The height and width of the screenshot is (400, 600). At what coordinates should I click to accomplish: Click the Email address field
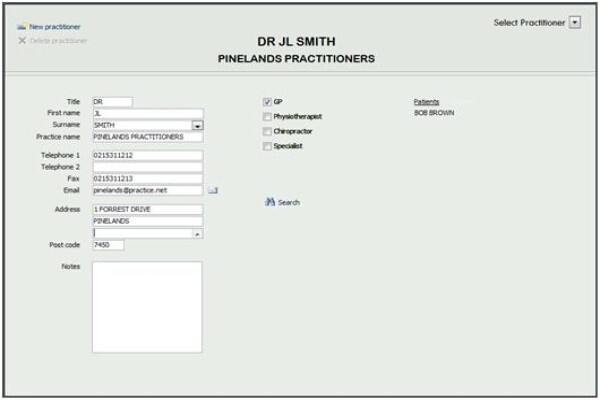pos(148,191)
